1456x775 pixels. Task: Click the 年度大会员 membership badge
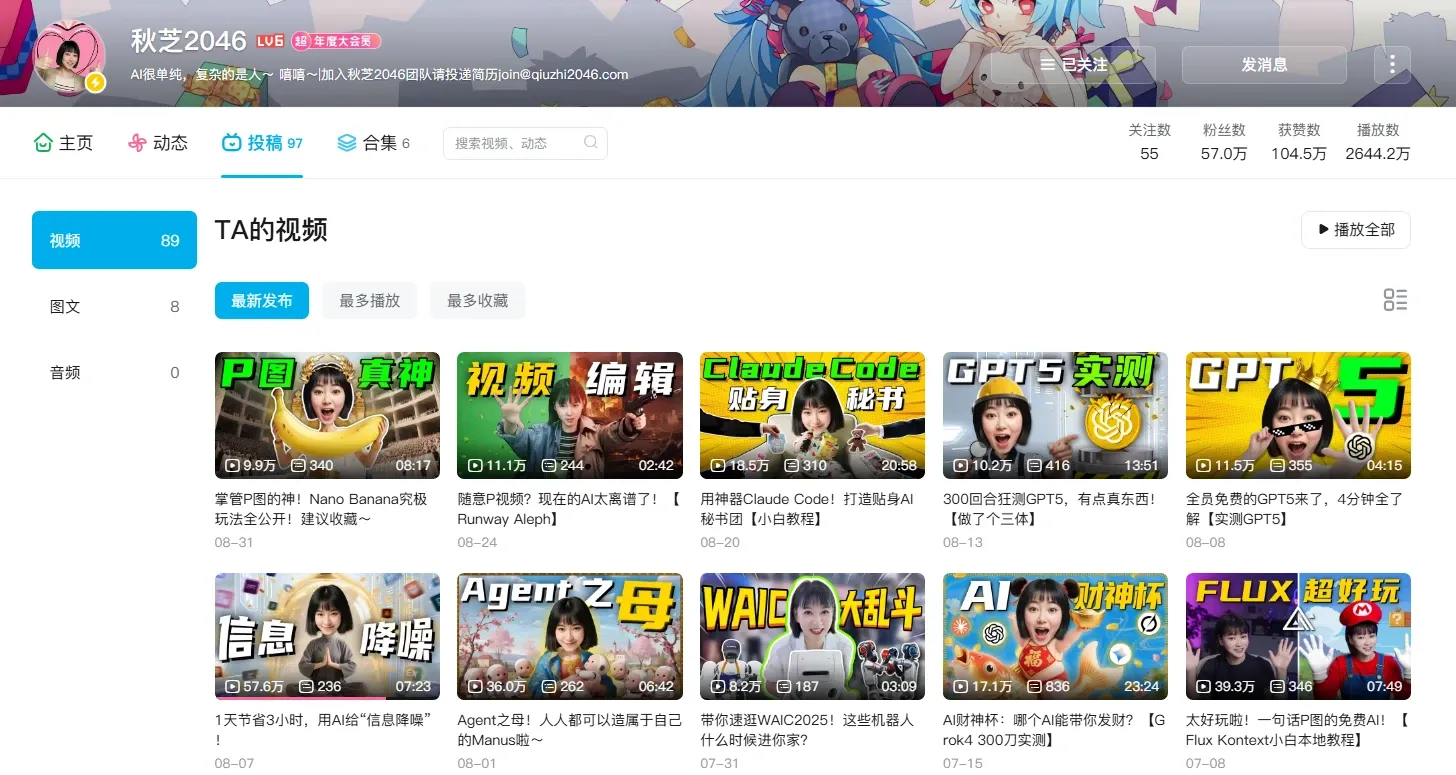[x=336, y=41]
